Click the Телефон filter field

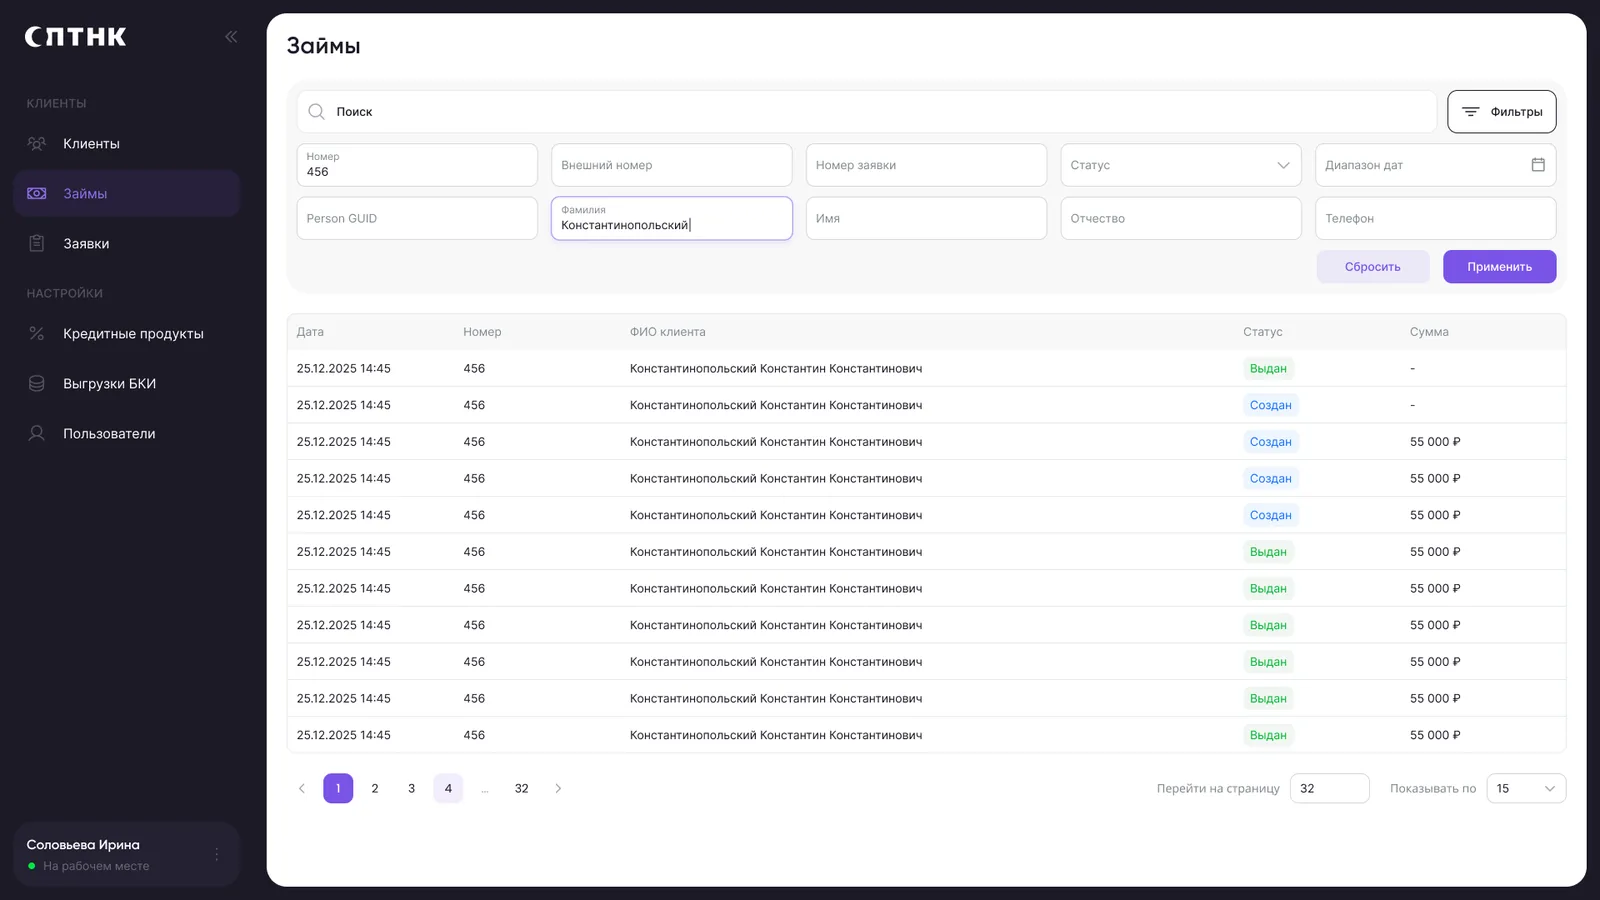click(1436, 218)
